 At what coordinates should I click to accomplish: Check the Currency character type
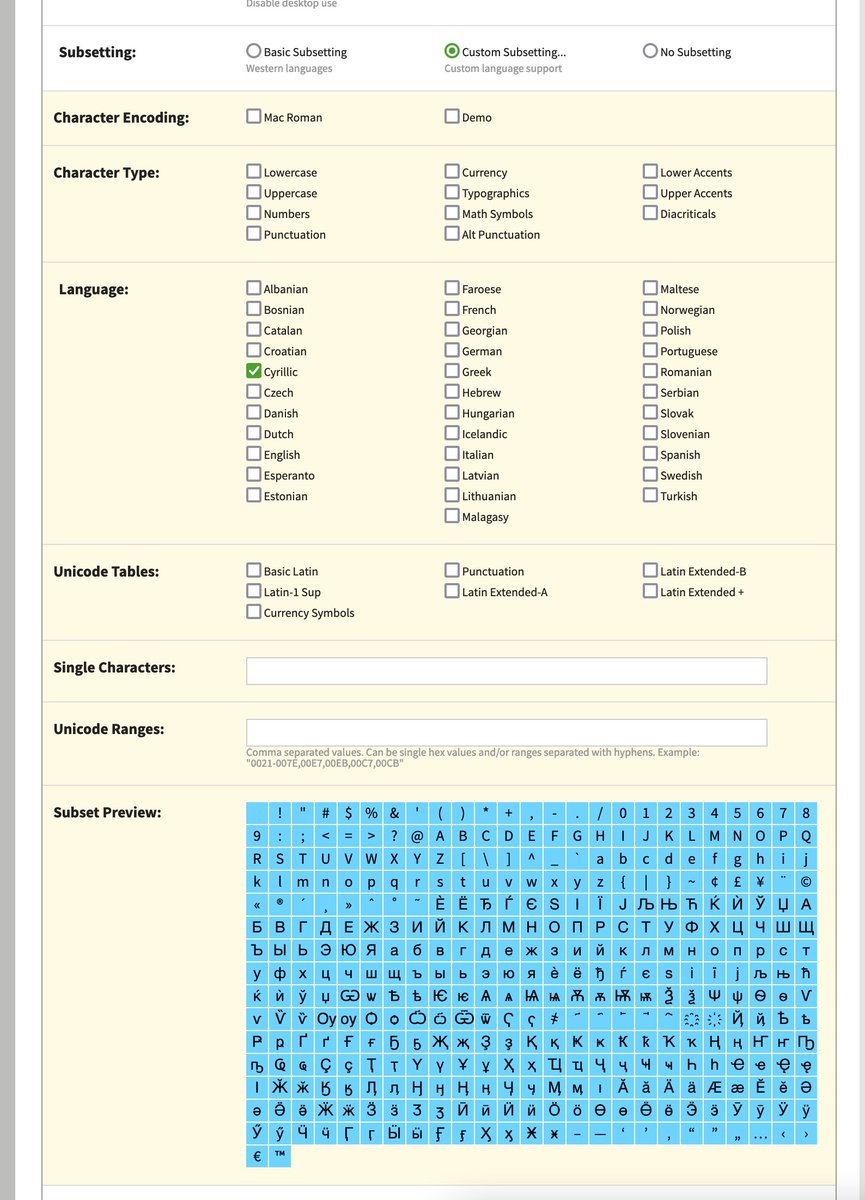[452, 171]
